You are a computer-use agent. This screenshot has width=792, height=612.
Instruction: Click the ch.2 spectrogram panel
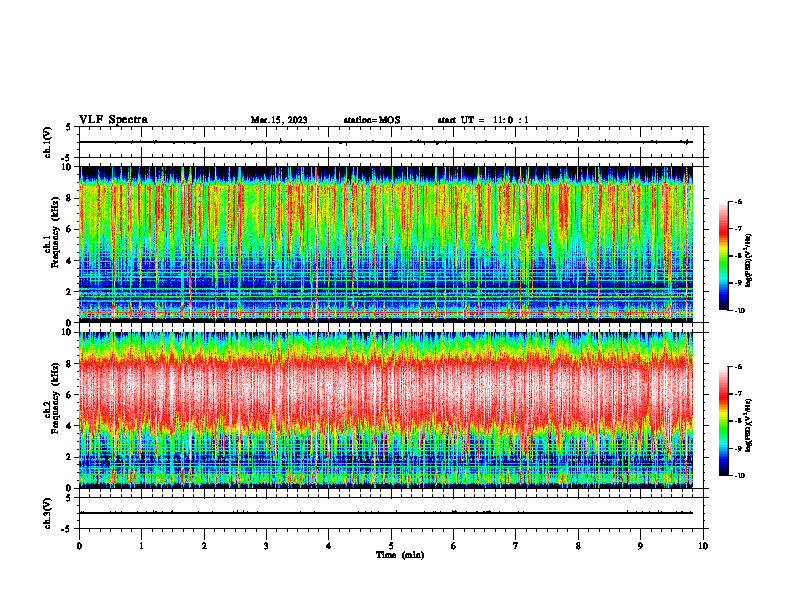tap(386, 410)
